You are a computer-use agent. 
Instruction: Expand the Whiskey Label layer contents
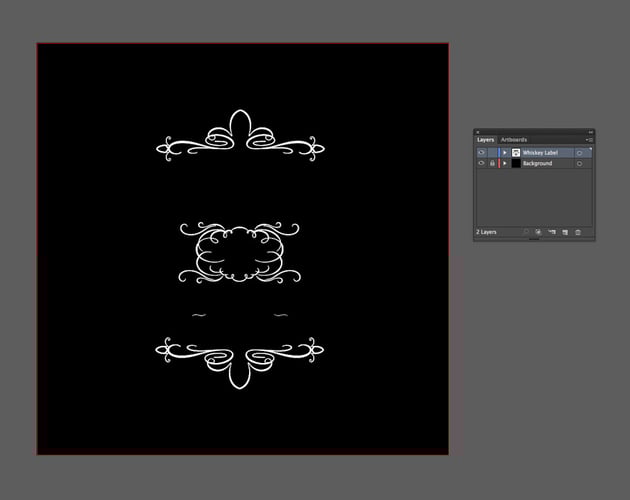click(x=505, y=153)
